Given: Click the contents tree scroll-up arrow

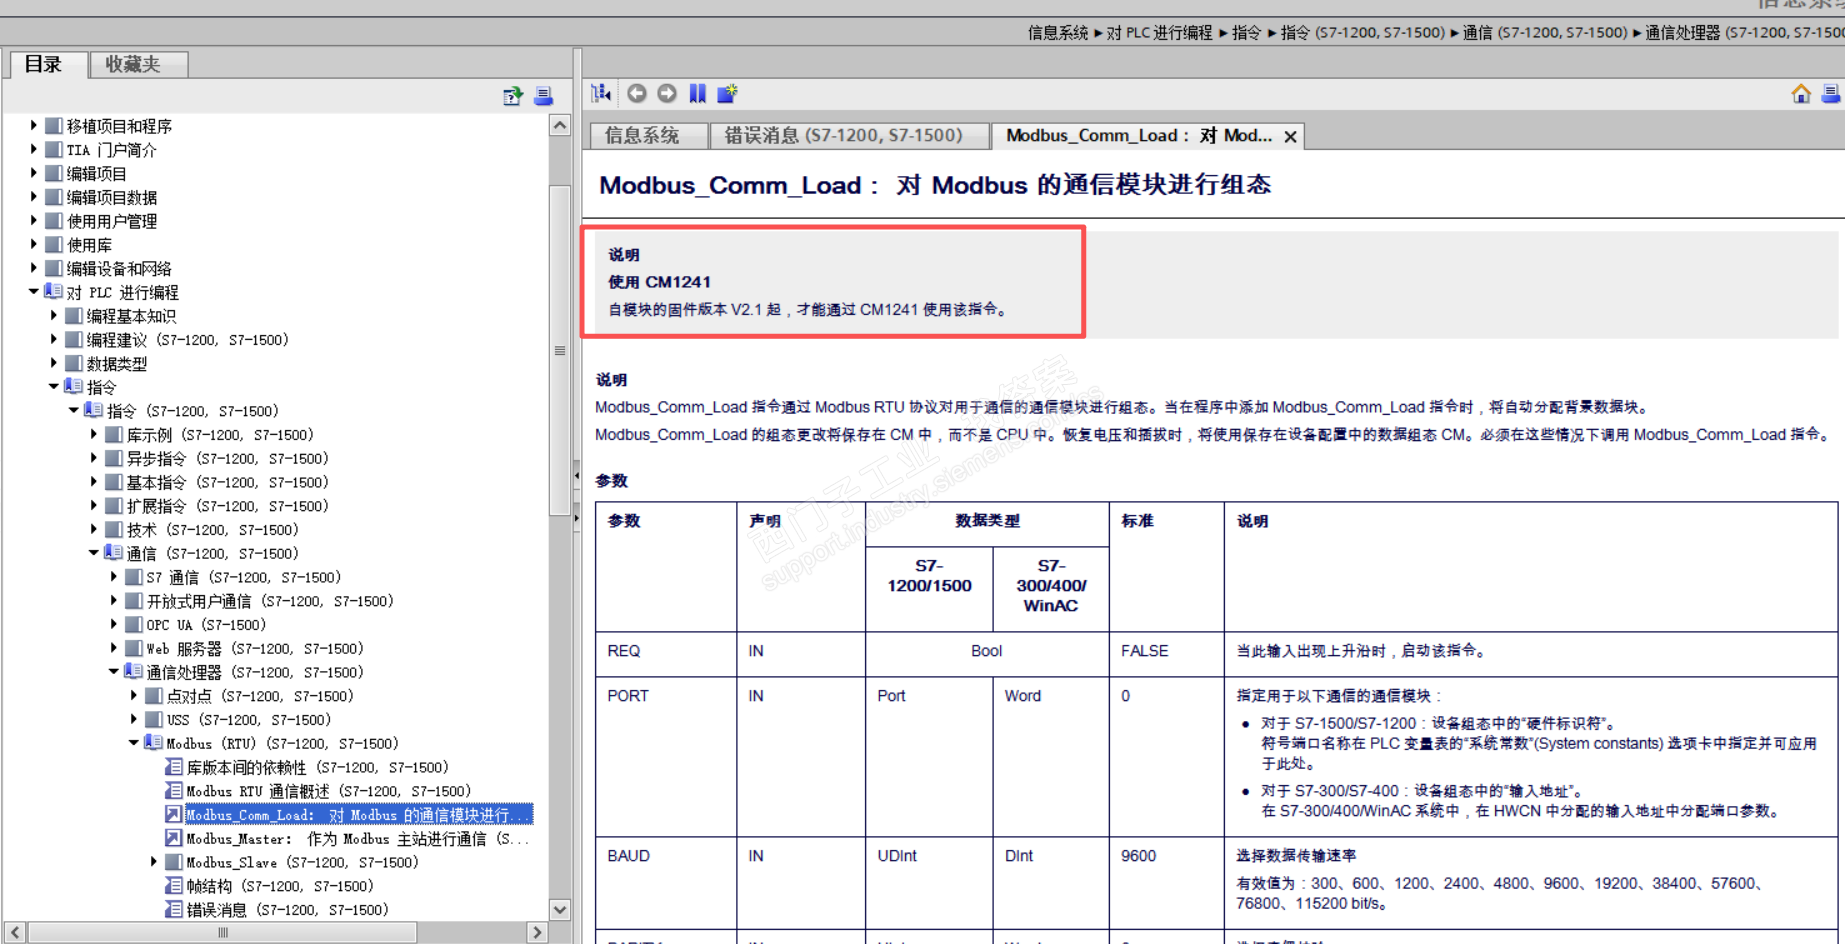Looking at the screenshot, I should point(560,126).
